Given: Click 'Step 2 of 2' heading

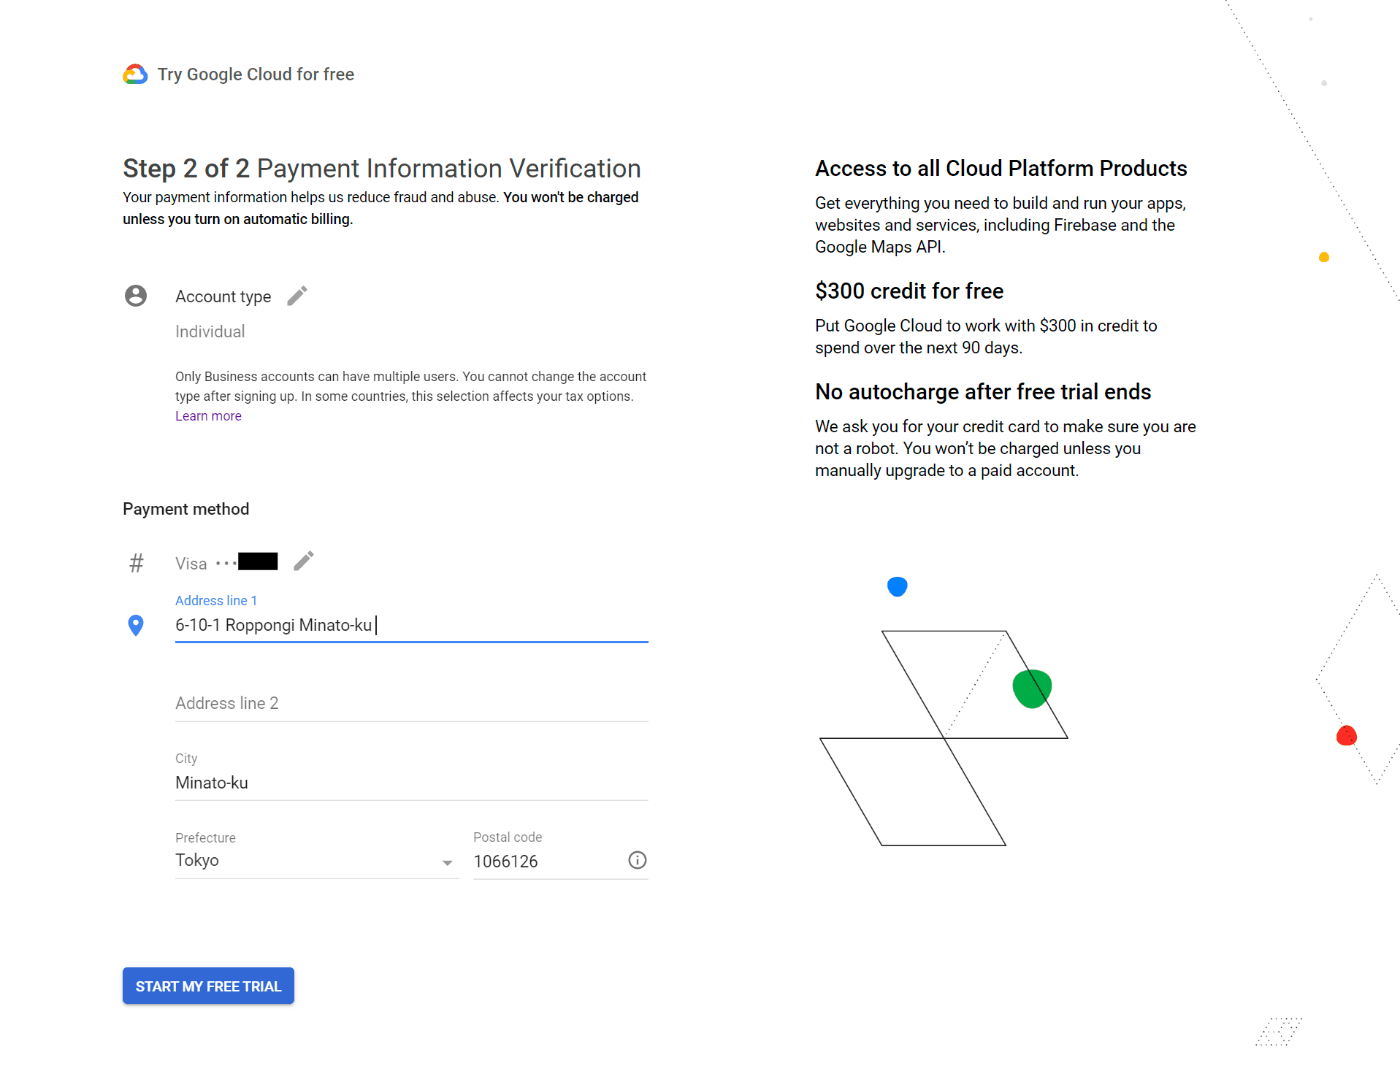Looking at the screenshot, I should [x=186, y=168].
